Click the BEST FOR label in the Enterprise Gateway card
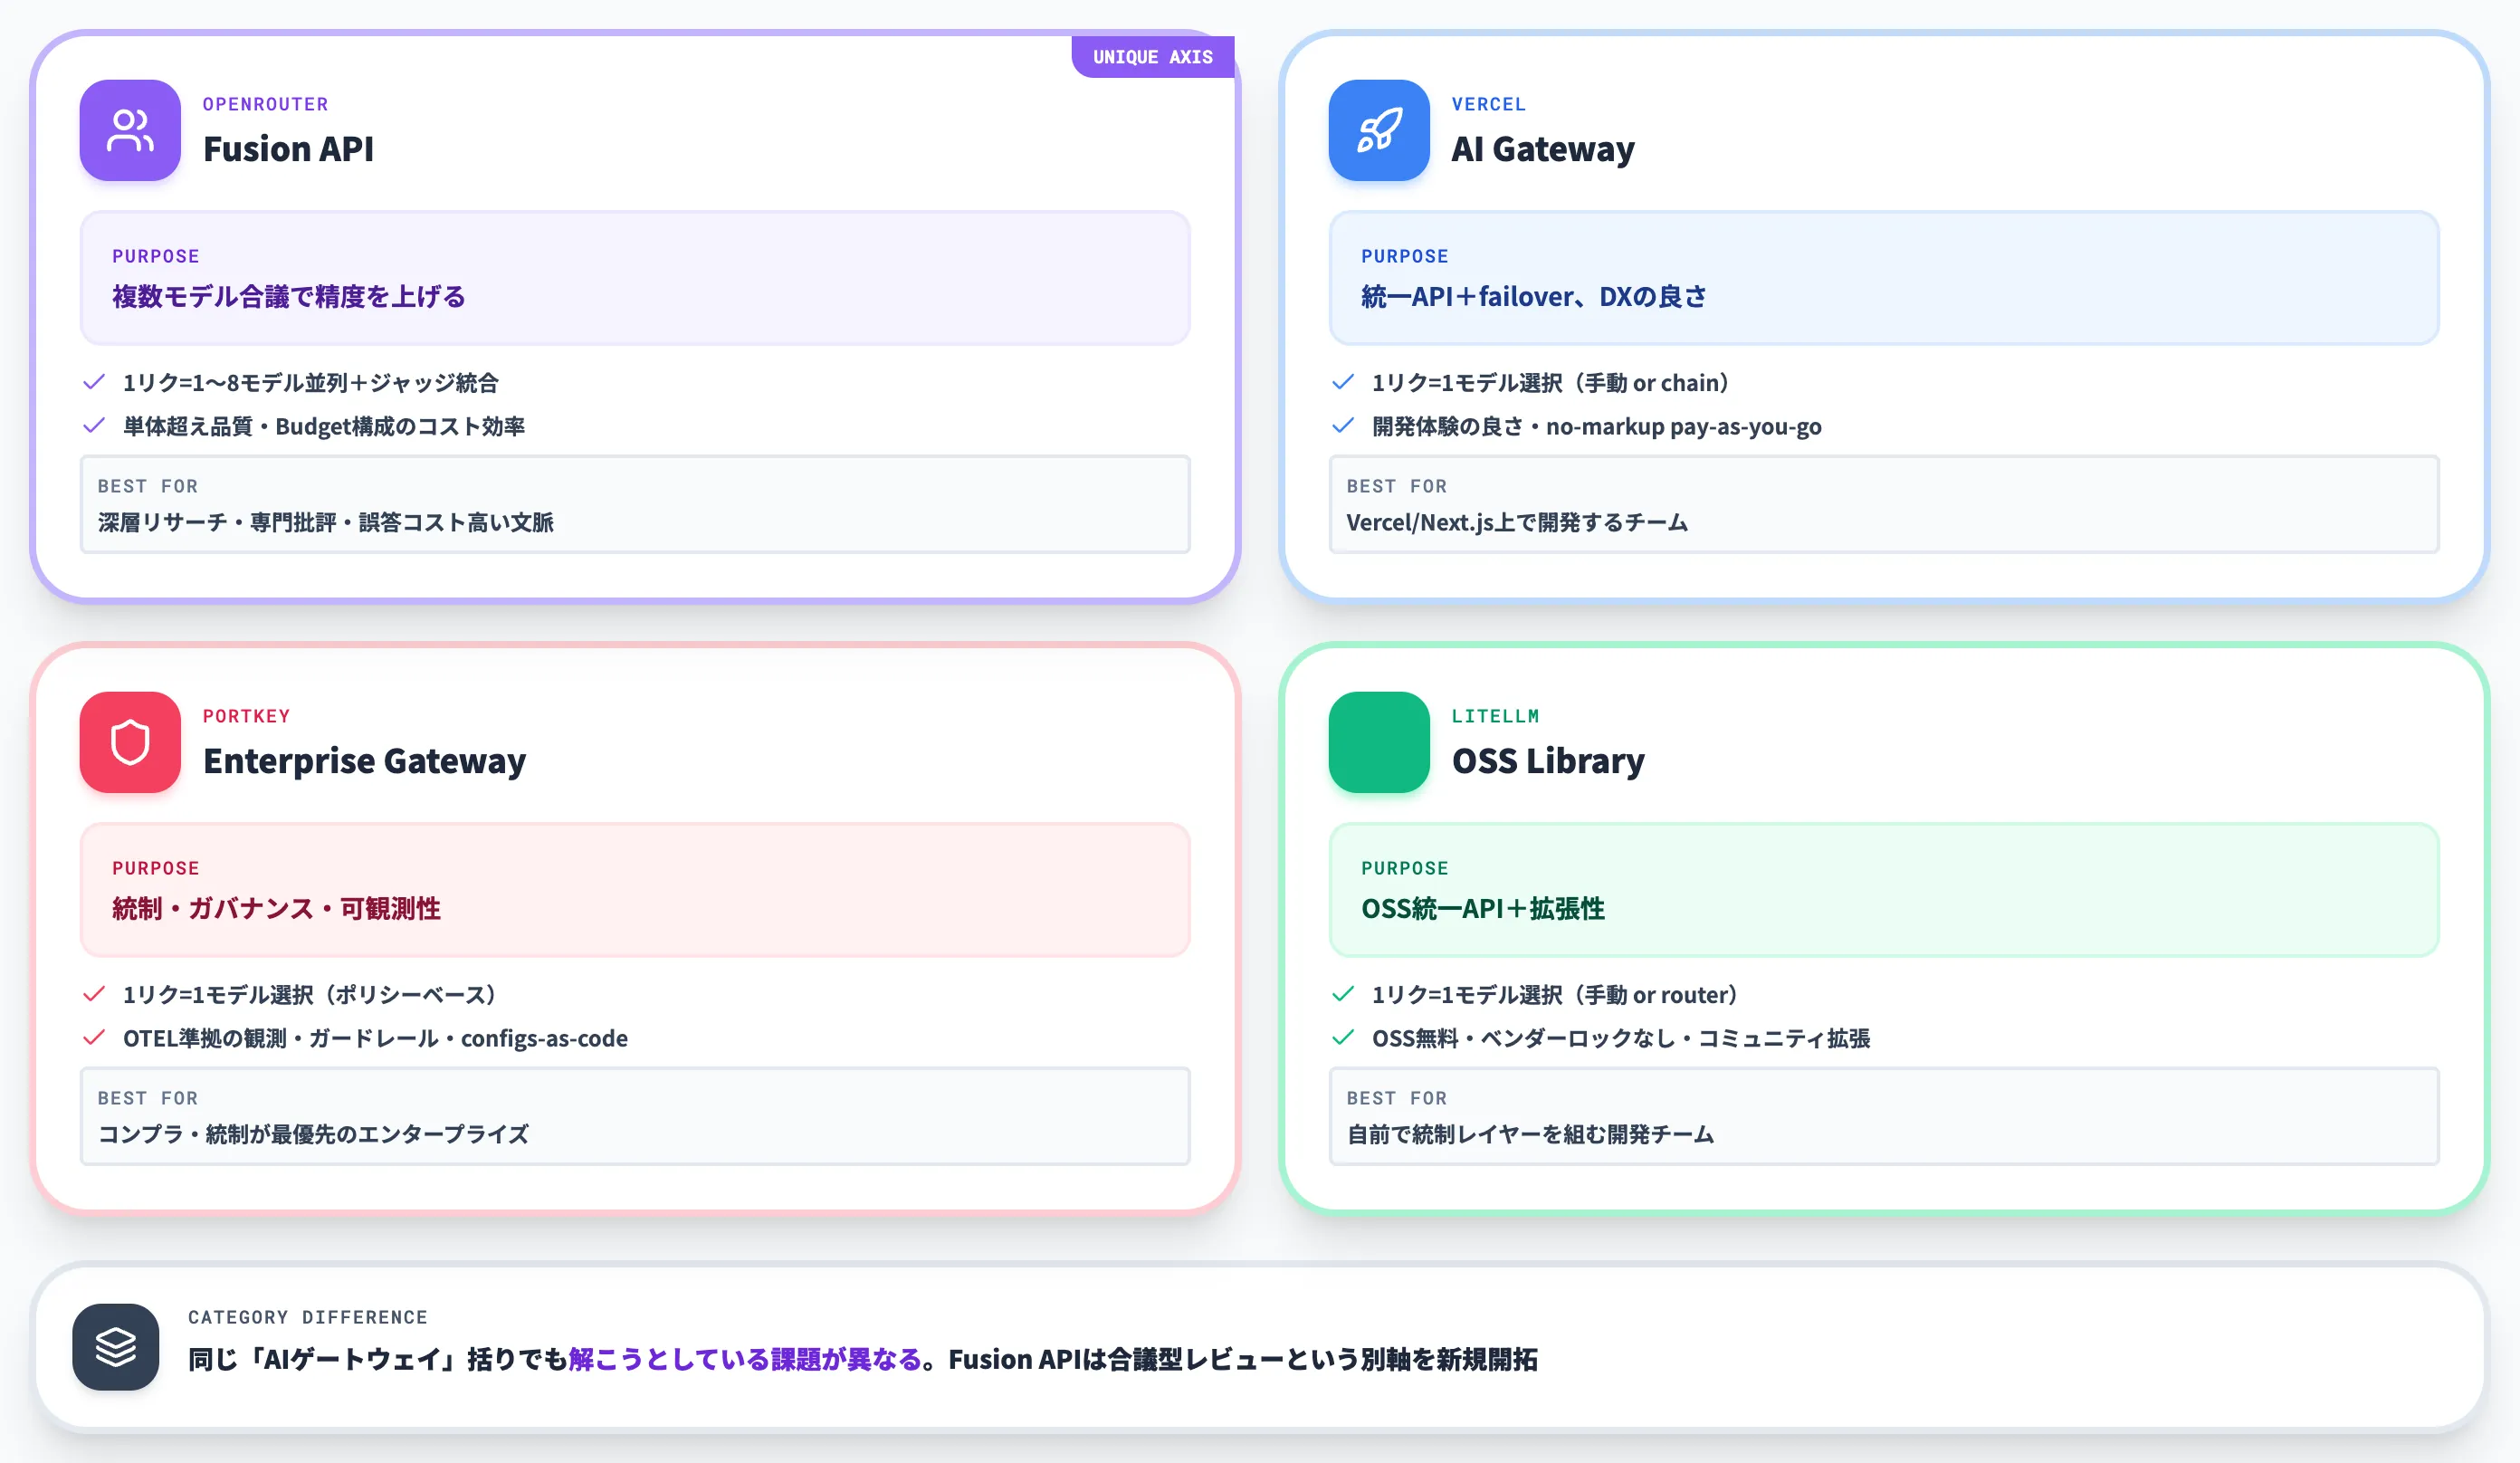 click(147, 1098)
